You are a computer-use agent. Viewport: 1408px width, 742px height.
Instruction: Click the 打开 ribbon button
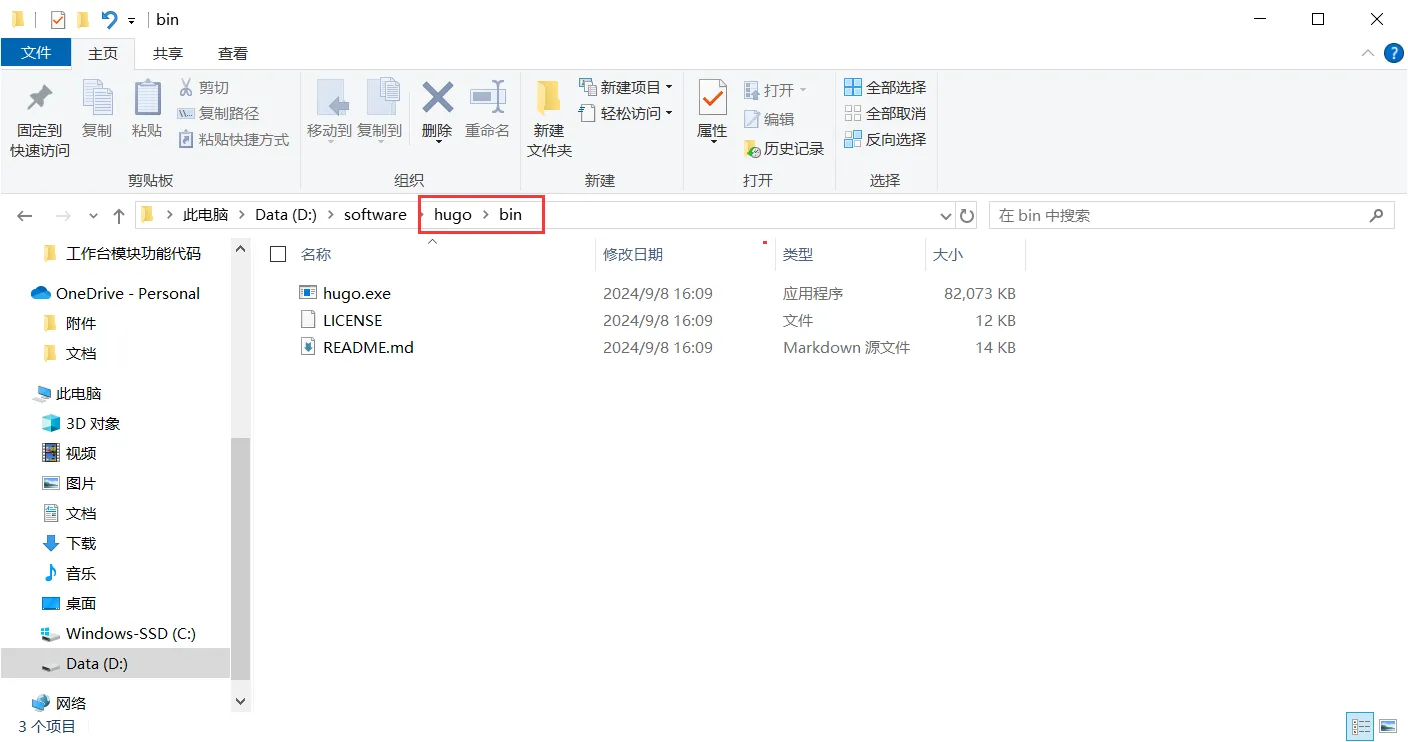(x=775, y=91)
